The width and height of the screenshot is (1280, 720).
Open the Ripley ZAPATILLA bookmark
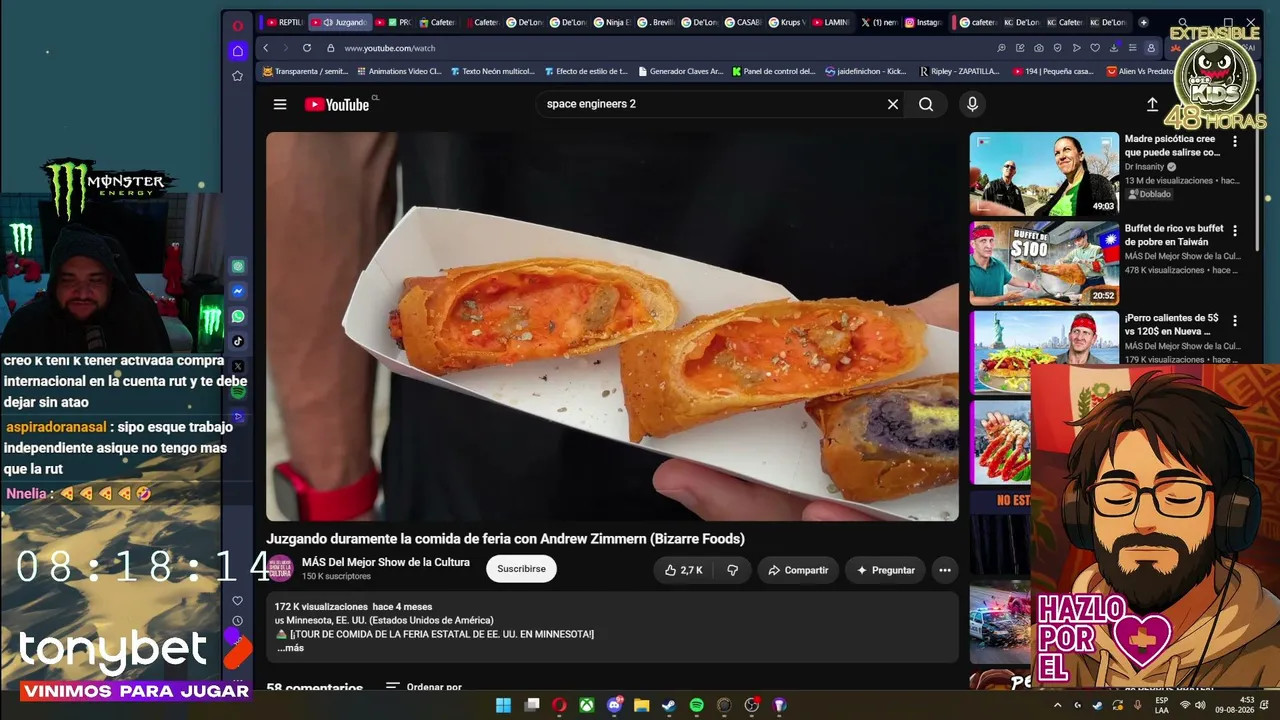coord(958,72)
